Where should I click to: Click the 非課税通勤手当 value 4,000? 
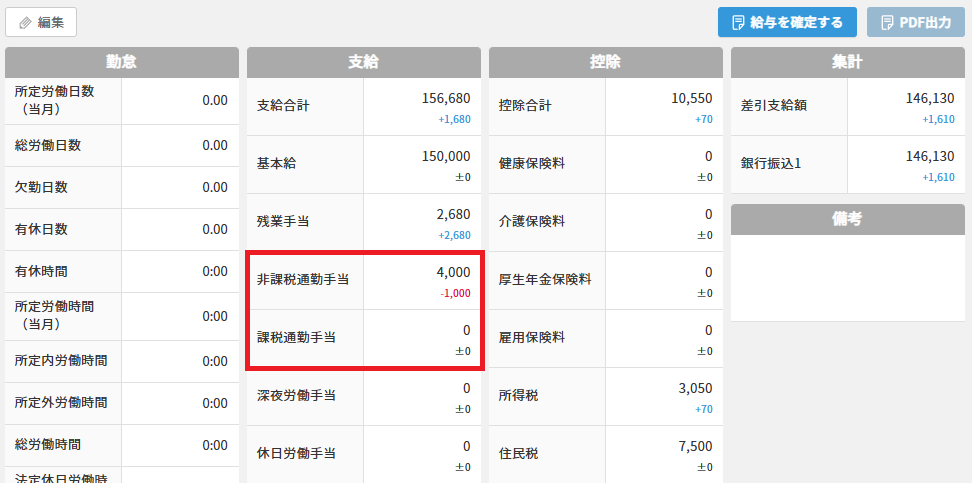(453, 272)
